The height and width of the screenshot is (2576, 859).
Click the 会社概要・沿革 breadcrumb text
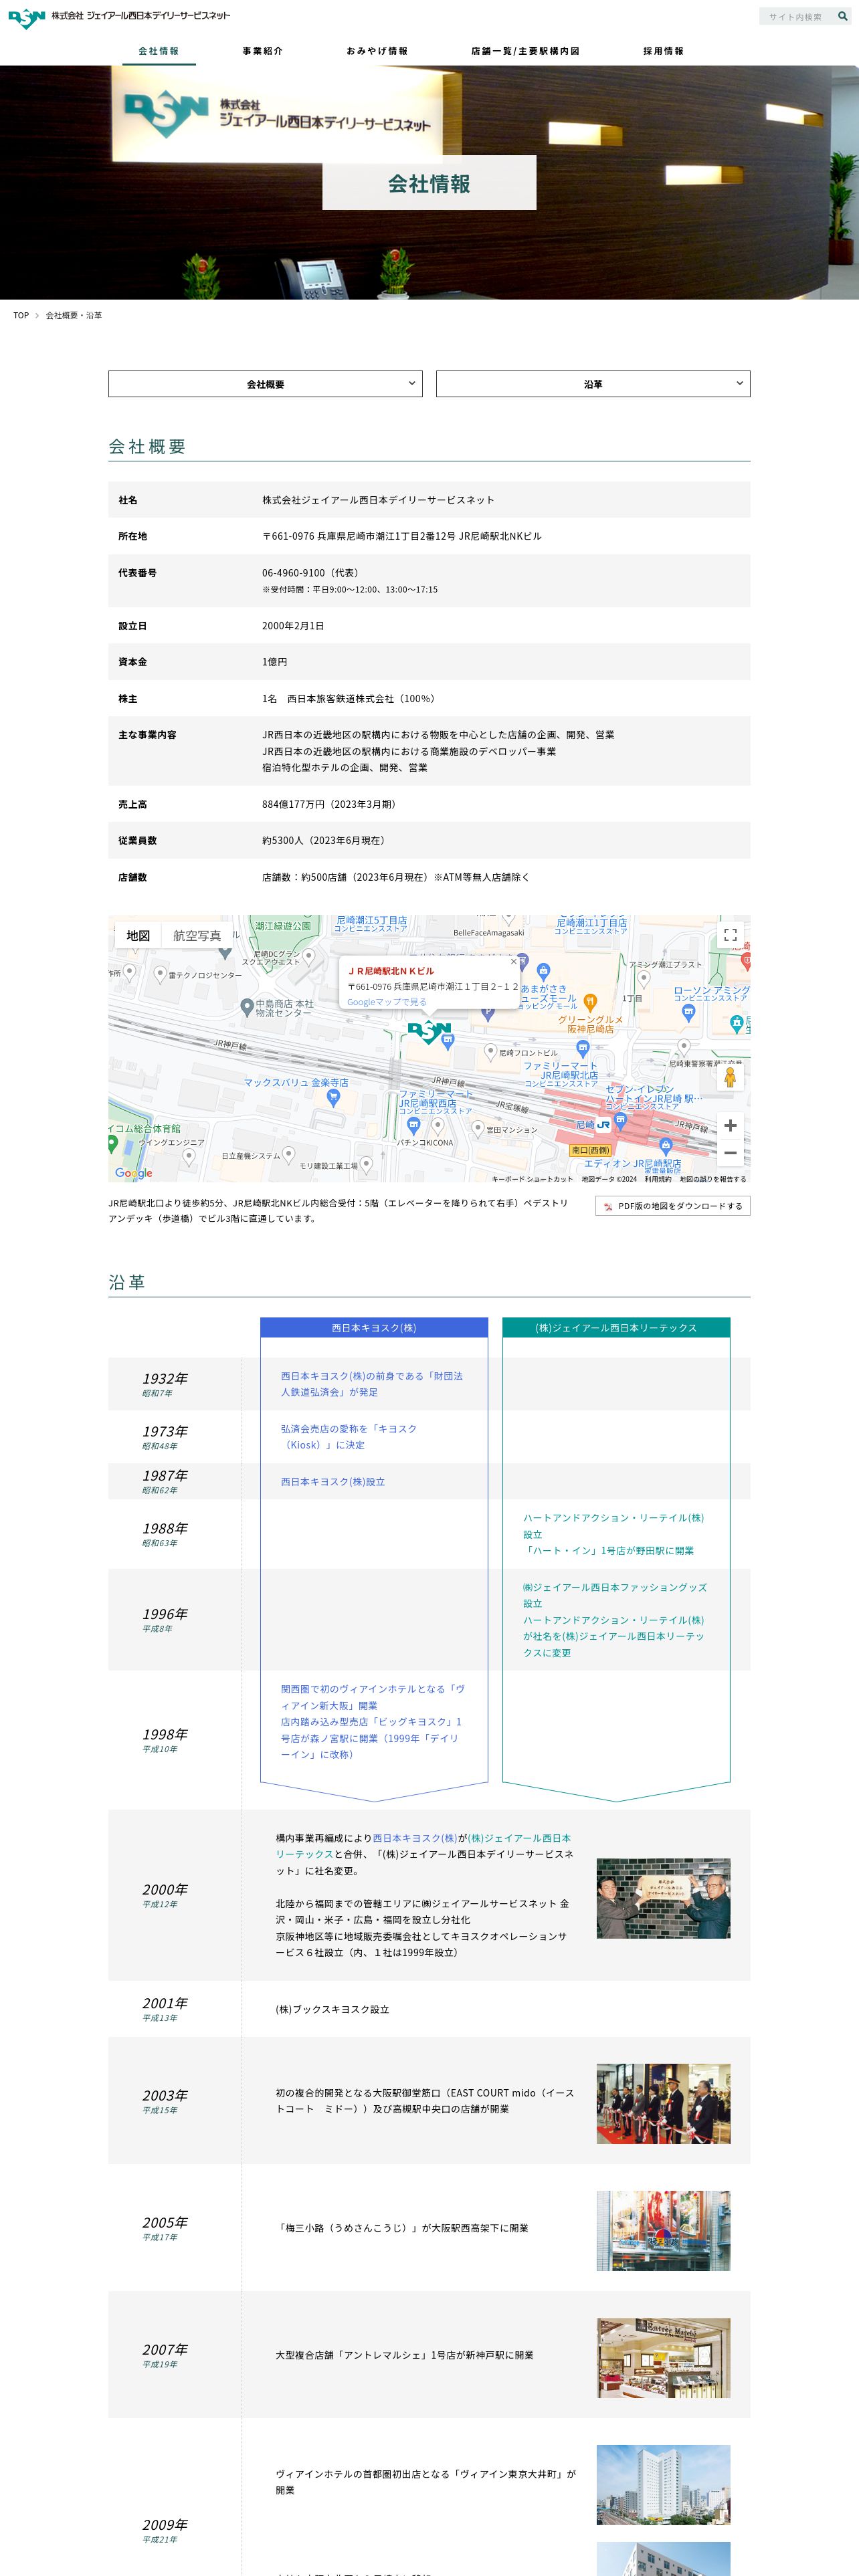click(74, 315)
